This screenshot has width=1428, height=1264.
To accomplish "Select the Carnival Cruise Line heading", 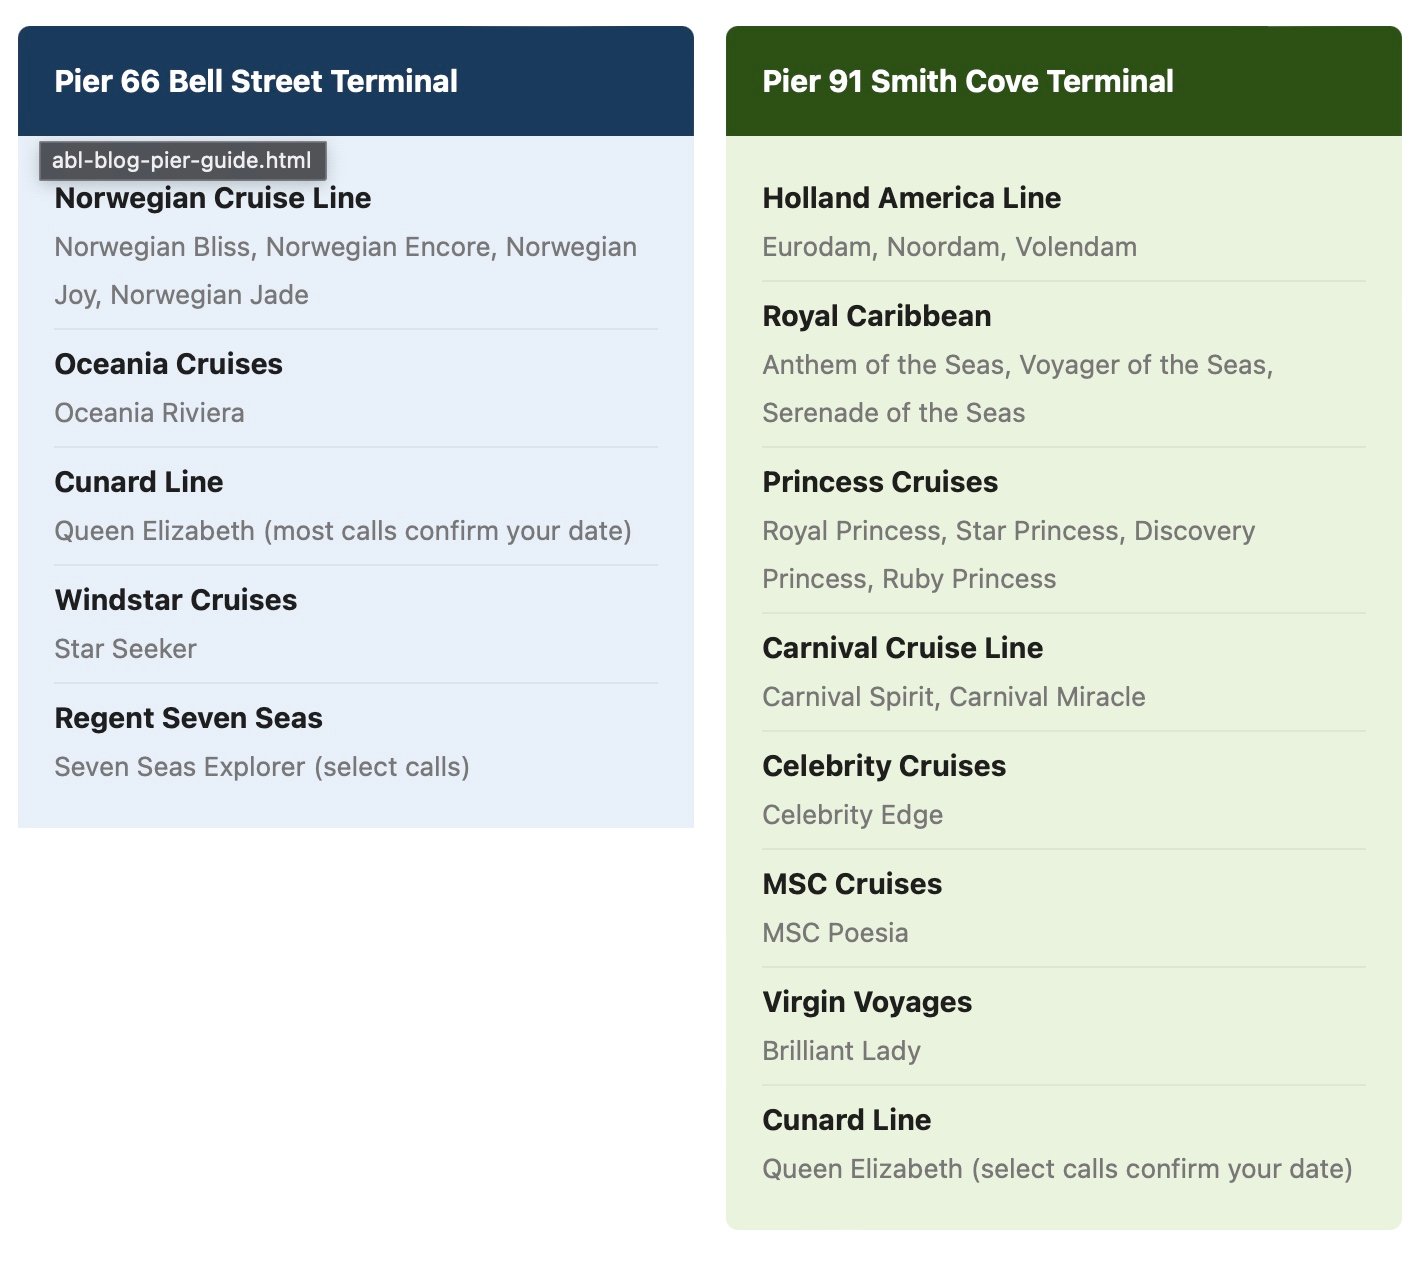I will coord(903,648).
